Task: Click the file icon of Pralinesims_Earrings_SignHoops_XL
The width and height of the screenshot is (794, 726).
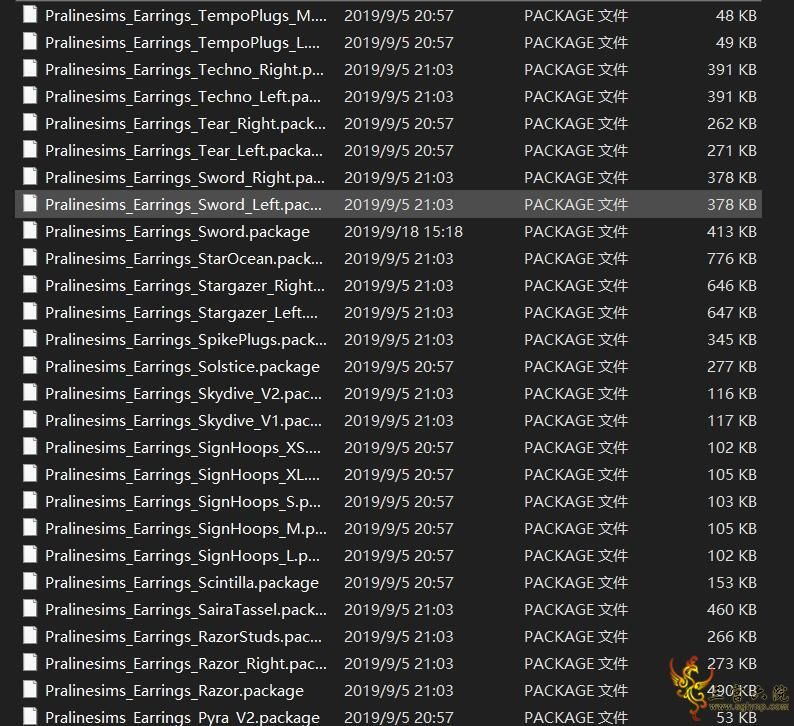Action: tap(30, 474)
